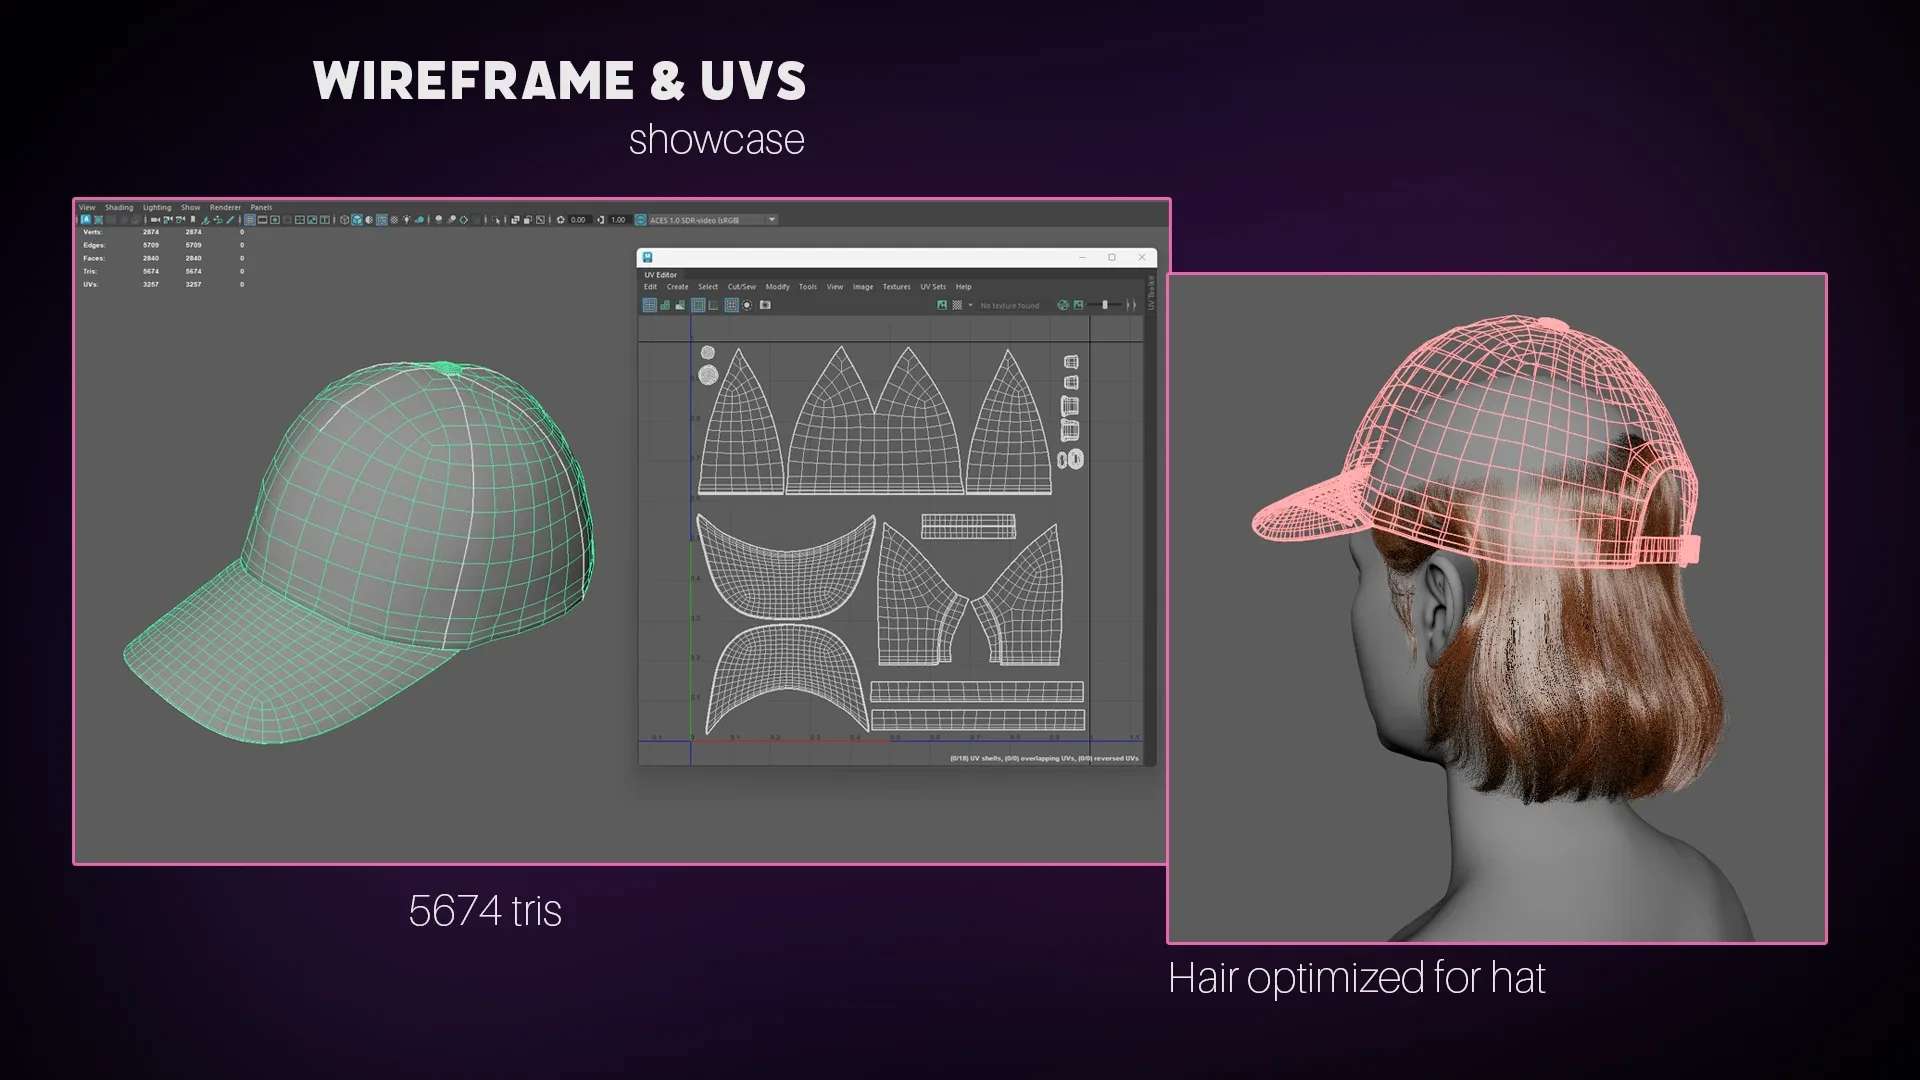Image resolution: width=1920 pixels, height=1080 pixels.
Task: Toggle the resolution gate icon
Action: [275, 220]
